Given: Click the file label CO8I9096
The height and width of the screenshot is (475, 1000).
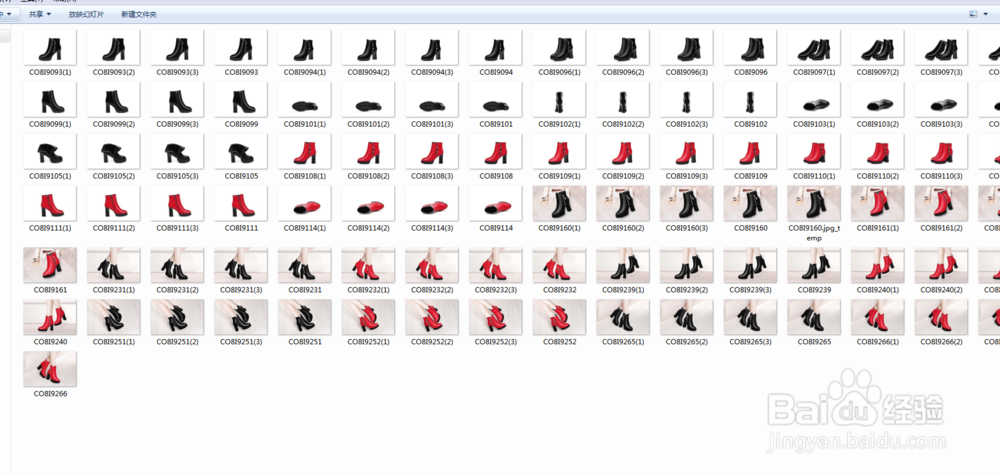Looking at the screenshot, I should point(750,73).
